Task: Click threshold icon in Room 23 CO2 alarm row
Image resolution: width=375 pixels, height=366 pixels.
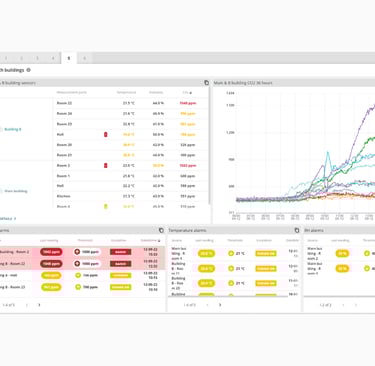Action: [x=78, y=287]
